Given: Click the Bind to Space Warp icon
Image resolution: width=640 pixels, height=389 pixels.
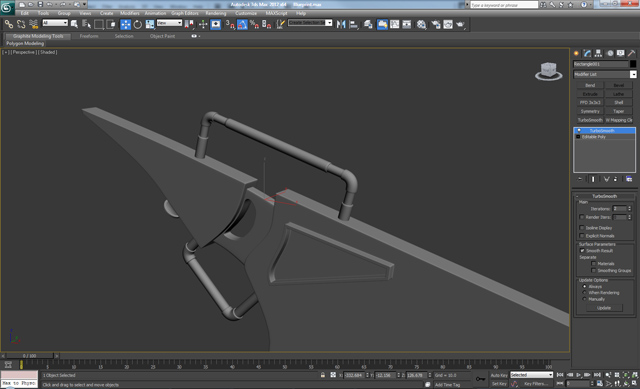Looking at the screenshot, I should (33, 24).
